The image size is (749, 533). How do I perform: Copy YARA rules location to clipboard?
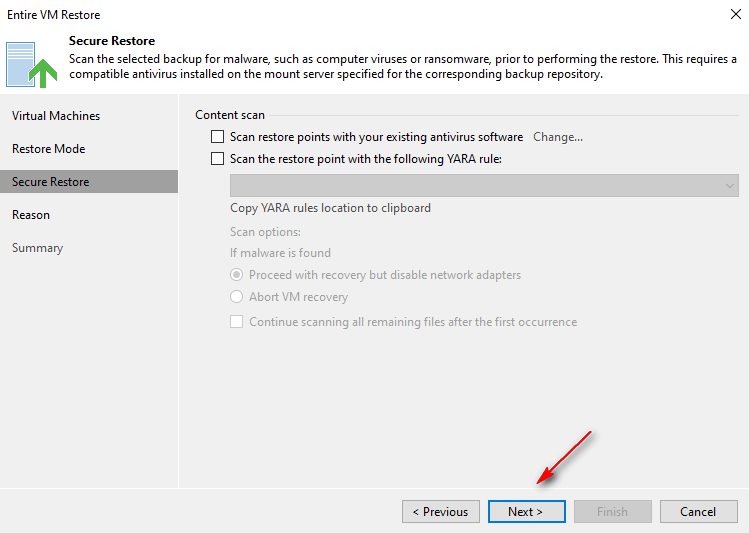330,208
